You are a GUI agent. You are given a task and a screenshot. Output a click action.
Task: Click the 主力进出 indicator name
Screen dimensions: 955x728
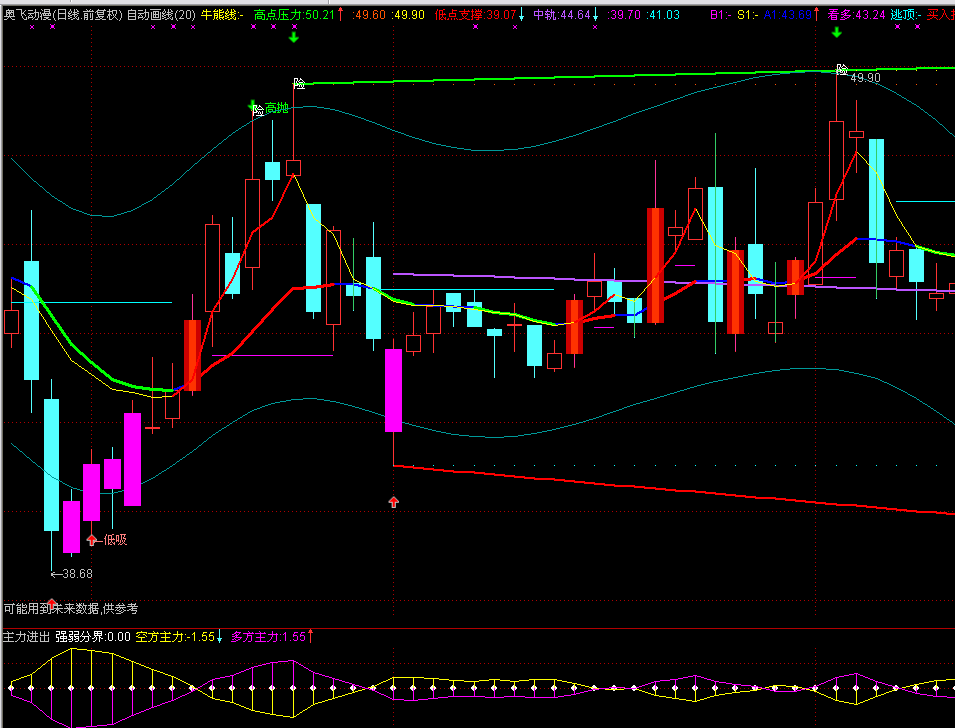click(x=26, y=636)
